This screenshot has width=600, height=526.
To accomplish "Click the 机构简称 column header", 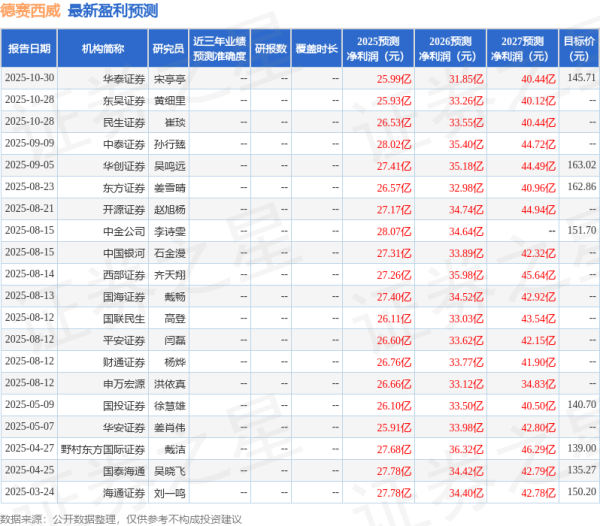I will (x=103, y=49).
